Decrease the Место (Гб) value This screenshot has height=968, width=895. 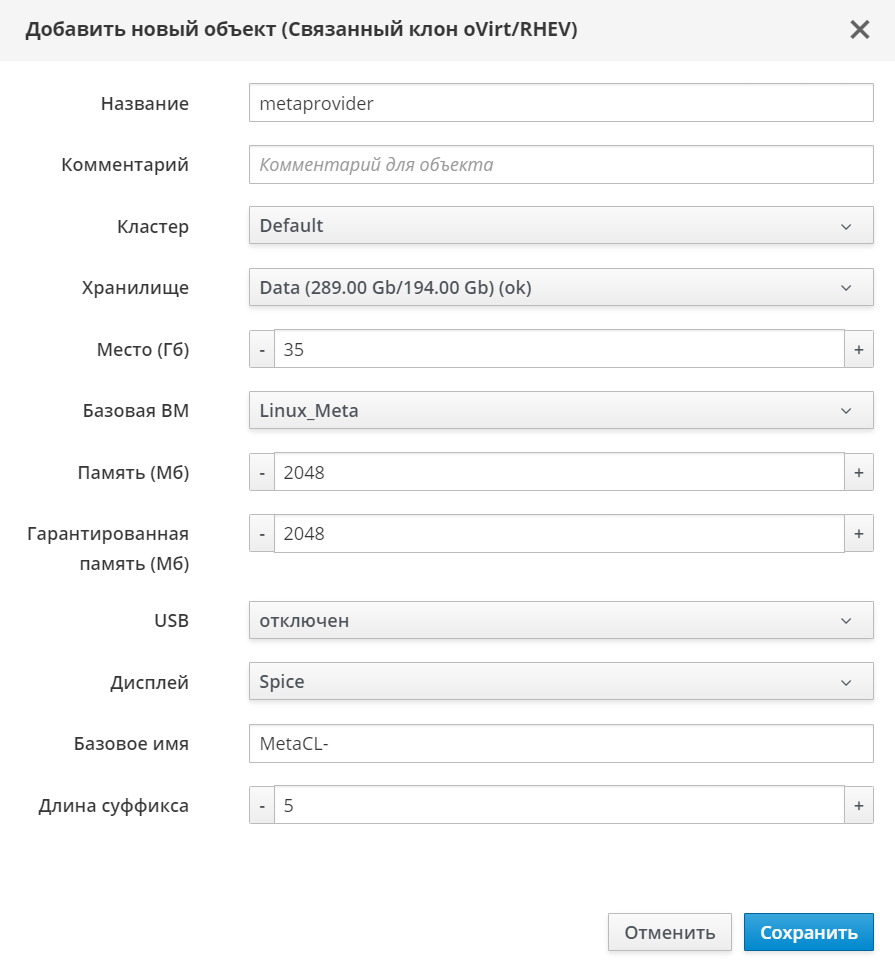pyautogui.click(x=262, y=350)
